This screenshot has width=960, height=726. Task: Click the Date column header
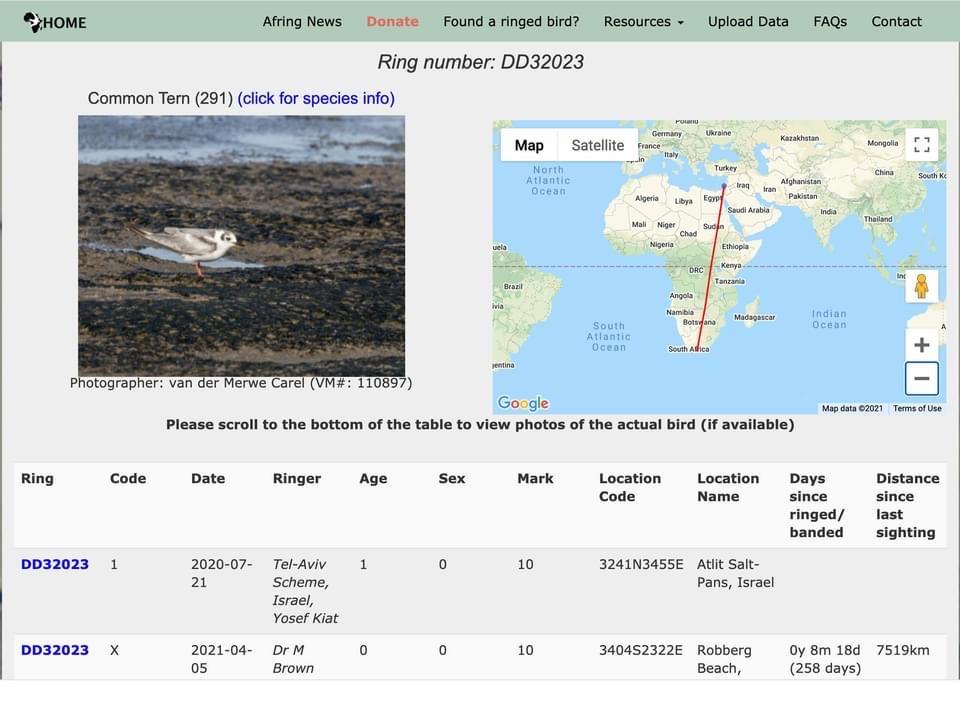click(208, 479)
